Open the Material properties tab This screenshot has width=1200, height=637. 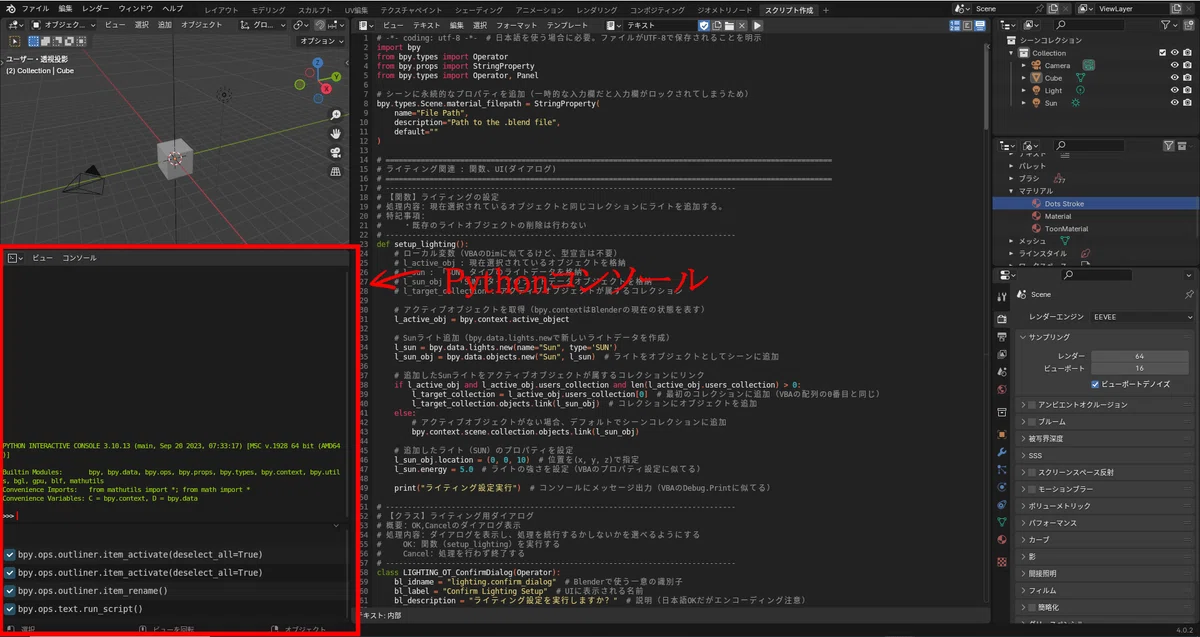(x=1002, y=539)
